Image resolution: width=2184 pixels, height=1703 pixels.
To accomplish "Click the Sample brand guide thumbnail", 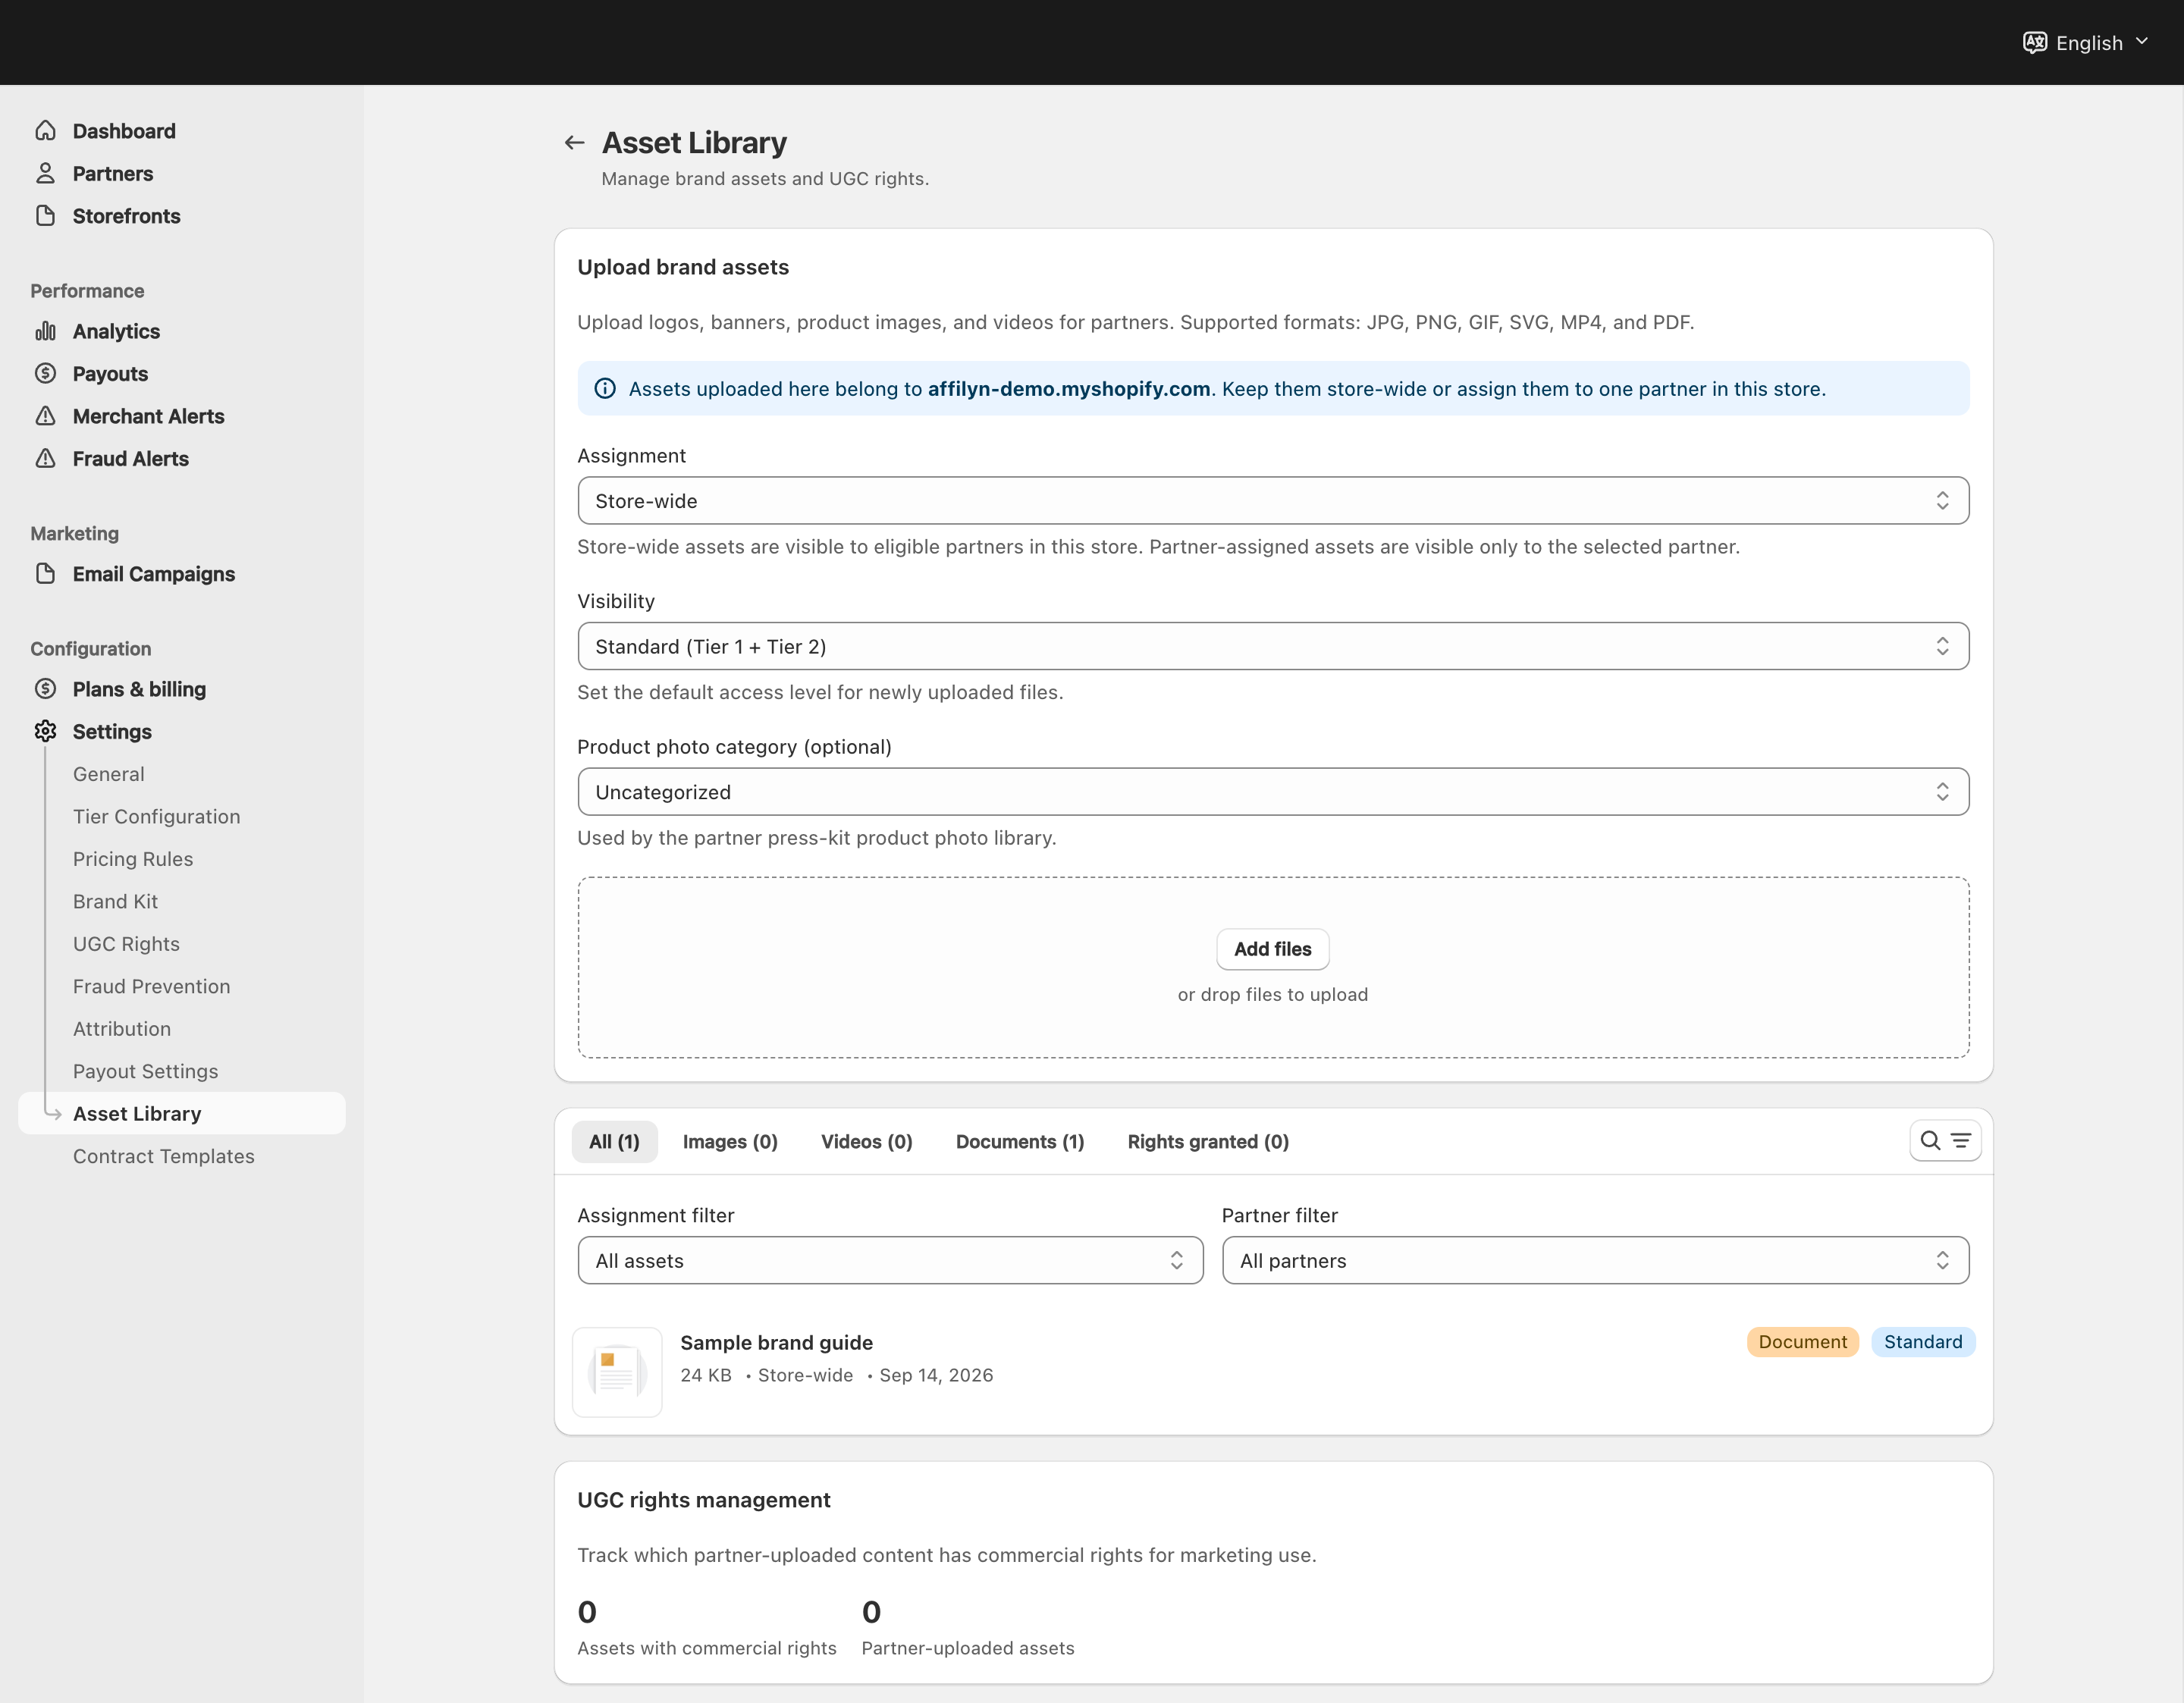I will coord(617,1372).
